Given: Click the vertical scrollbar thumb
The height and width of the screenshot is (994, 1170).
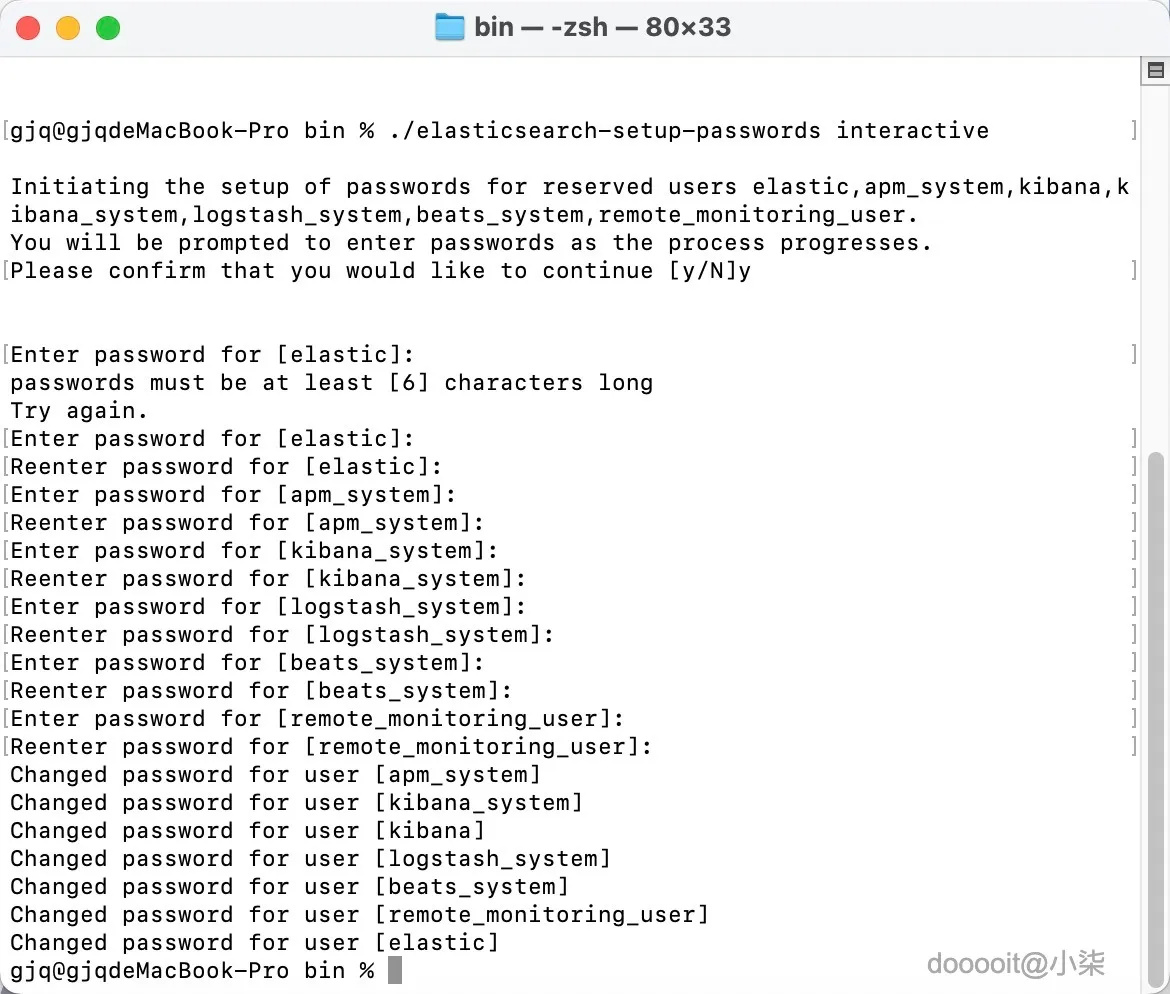Looking at the screenshot, I should (x=1155, y=700).
